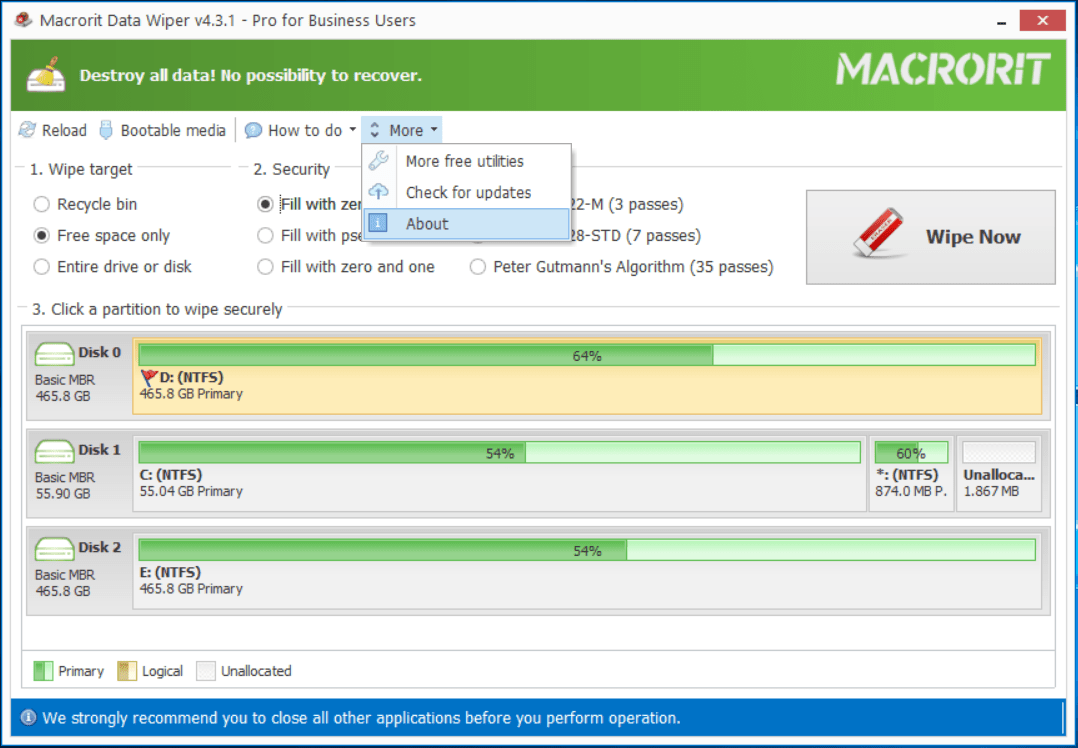1078x748 pixels.
Task: Click the Disk 0 drive icon
Action: click(55, 354)
